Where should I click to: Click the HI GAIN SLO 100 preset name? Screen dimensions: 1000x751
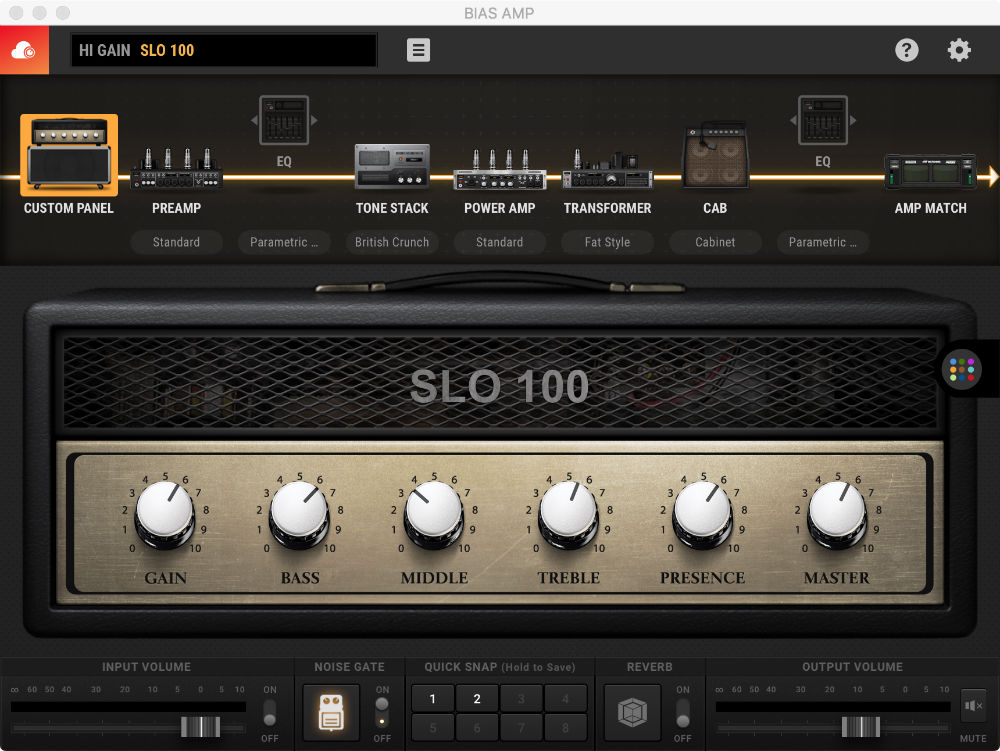223,49
